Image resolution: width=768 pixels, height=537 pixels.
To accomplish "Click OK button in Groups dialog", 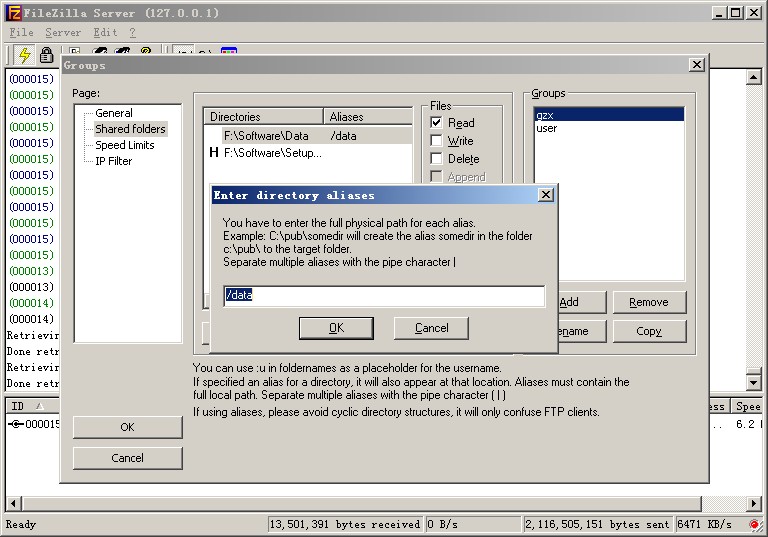I will 127,427.
